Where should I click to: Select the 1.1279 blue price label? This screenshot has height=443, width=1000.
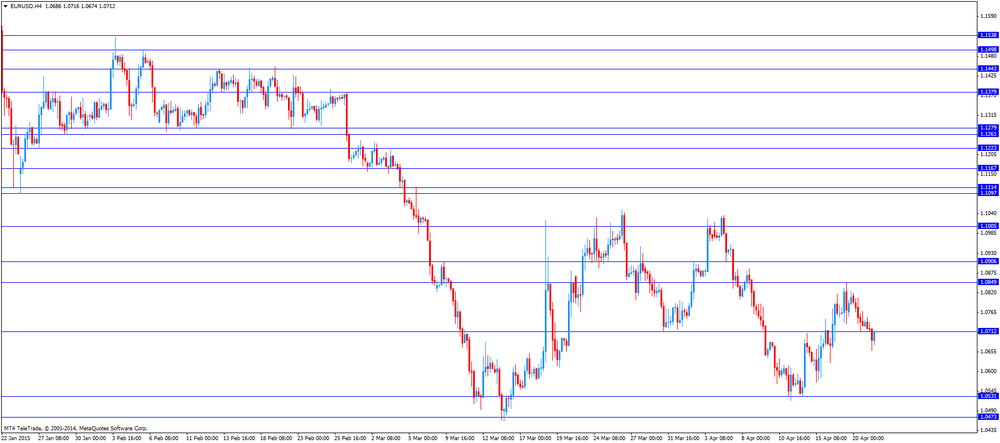tap(987, 128)
